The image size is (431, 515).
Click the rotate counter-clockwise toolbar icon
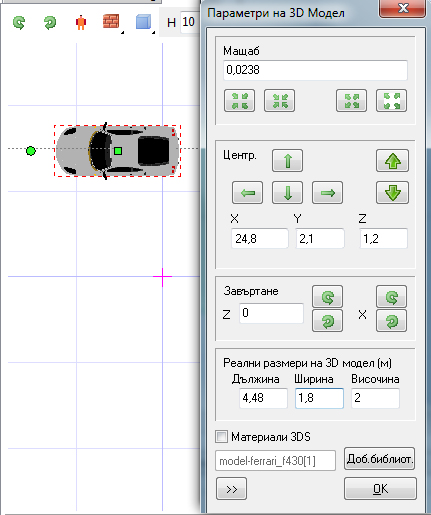[x=19, y=23]
